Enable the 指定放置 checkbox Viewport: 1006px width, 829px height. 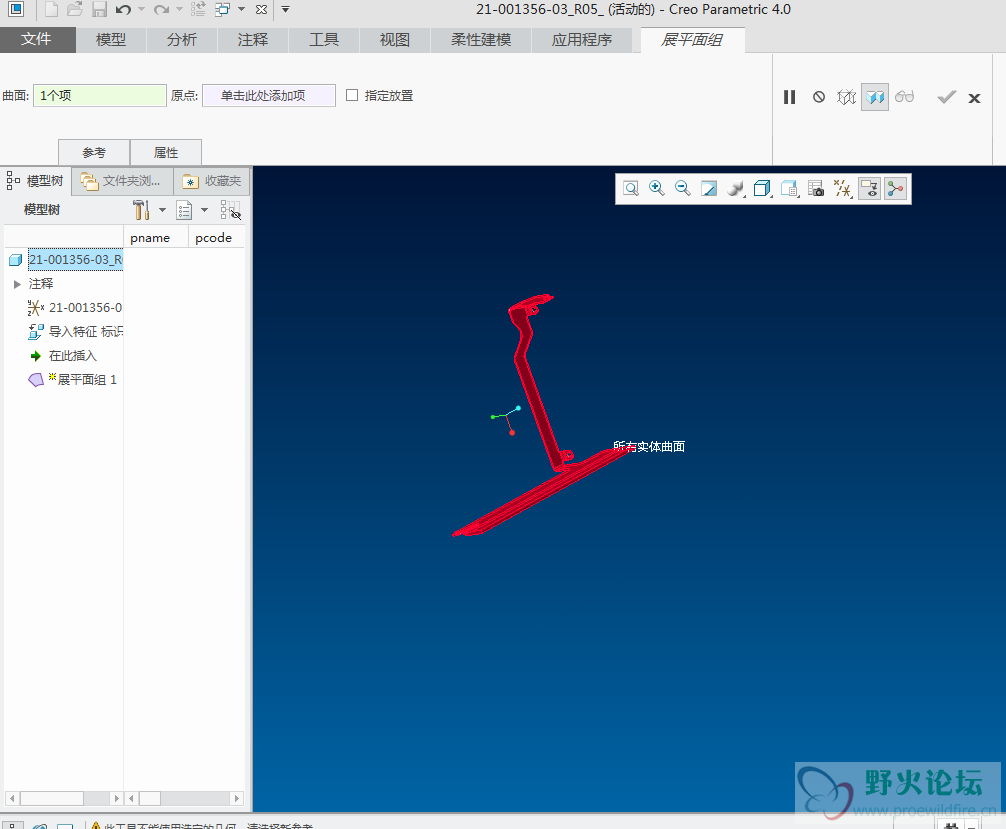tap(352, 96)
